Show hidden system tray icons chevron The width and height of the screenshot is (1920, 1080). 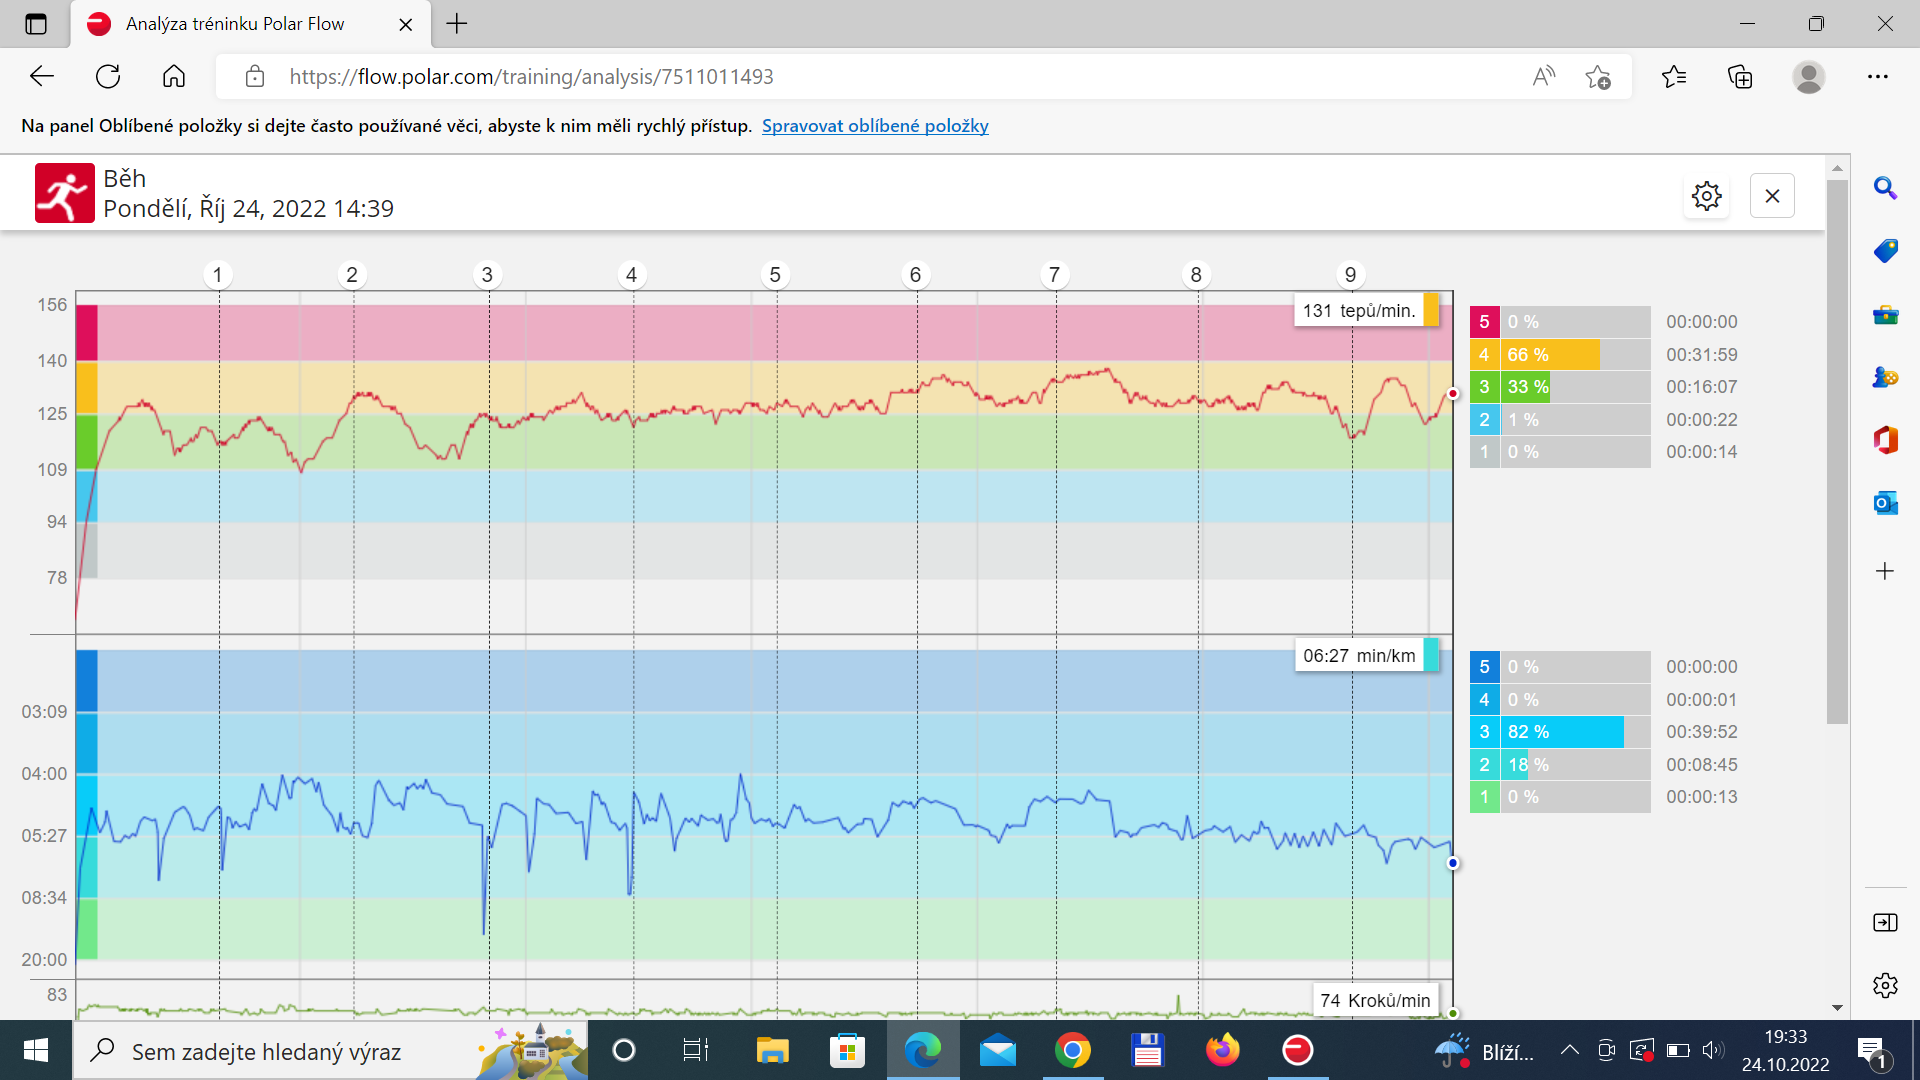(1569, 1050)
